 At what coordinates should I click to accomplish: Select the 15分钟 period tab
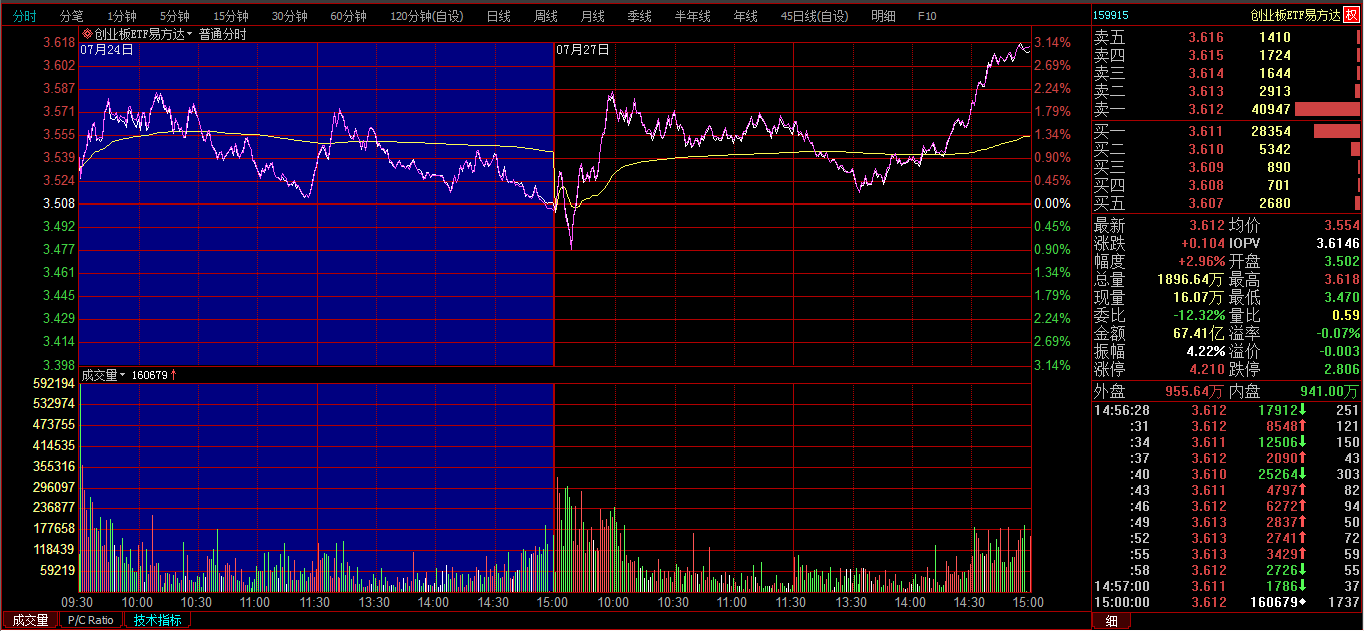231,16
